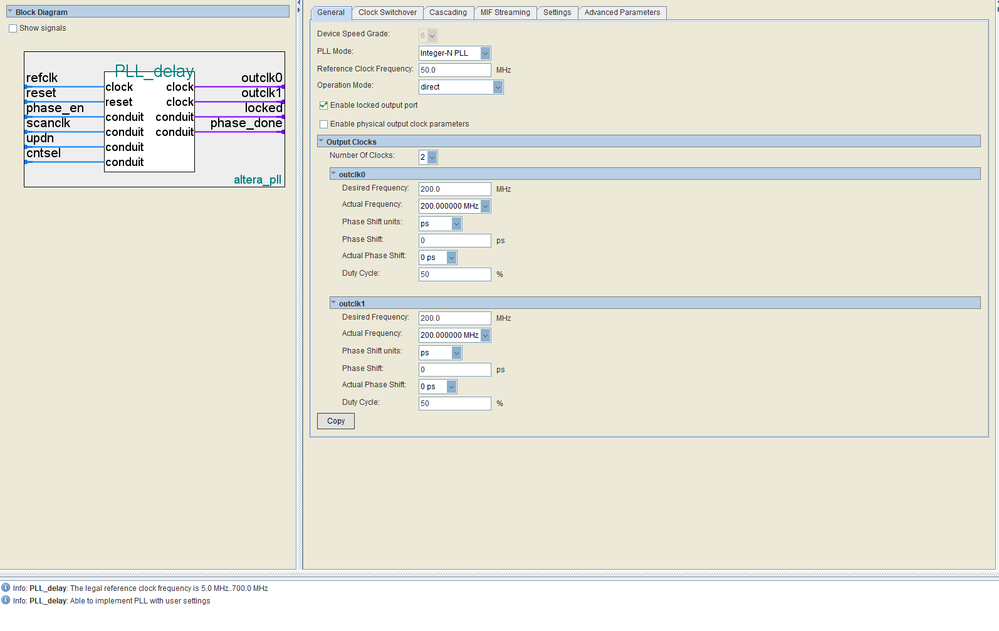Click outclk1 Duty Cycle input field

(x=454, y=403)
